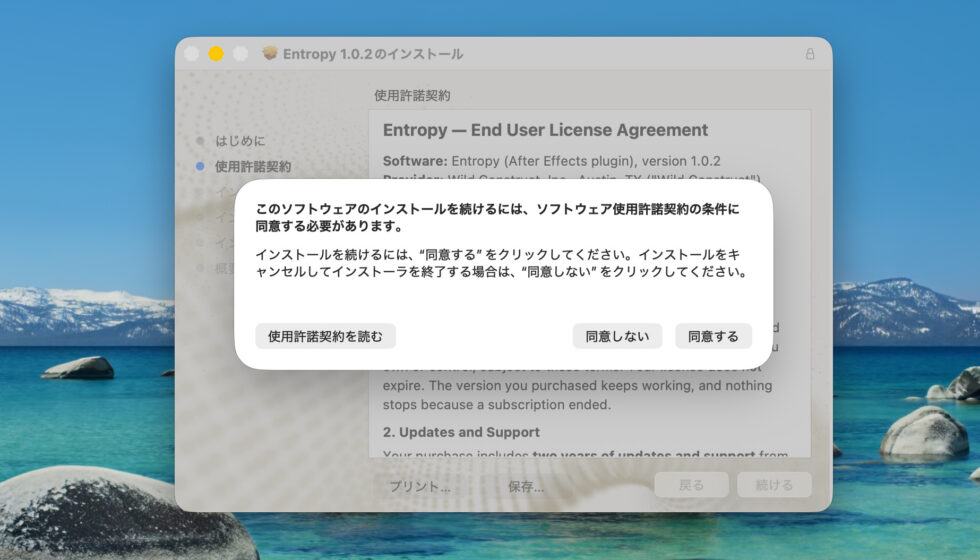This screenshot has height=560, width=980.
Task: Select the 使用許諾契約 step in sidebar
Action: tap(252, 166)
